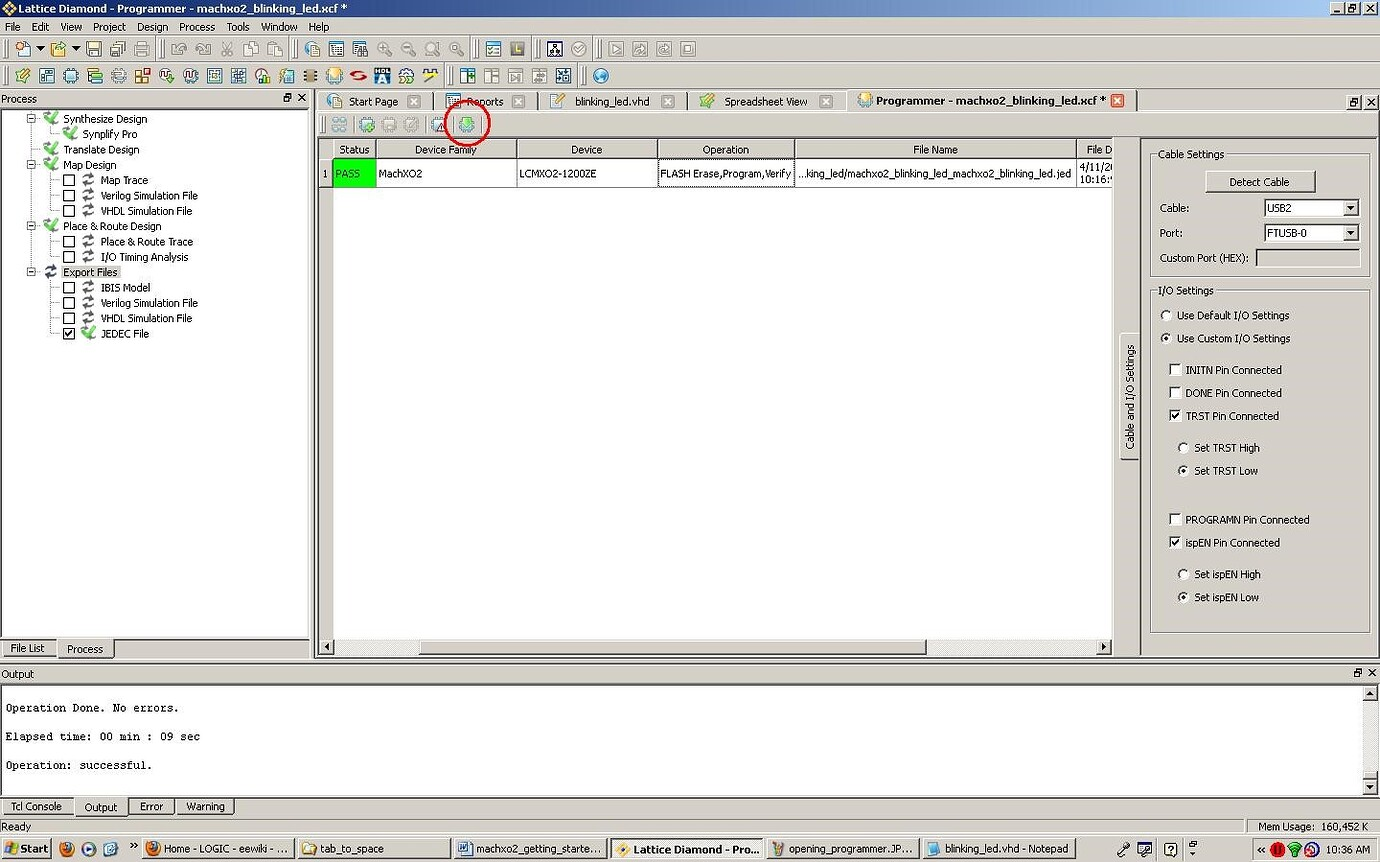Viewport: 1380px width, 862px height.
Task: Close the Programmer machxo2_blinking_led.xcf tab
Action: pos(1117,100)
